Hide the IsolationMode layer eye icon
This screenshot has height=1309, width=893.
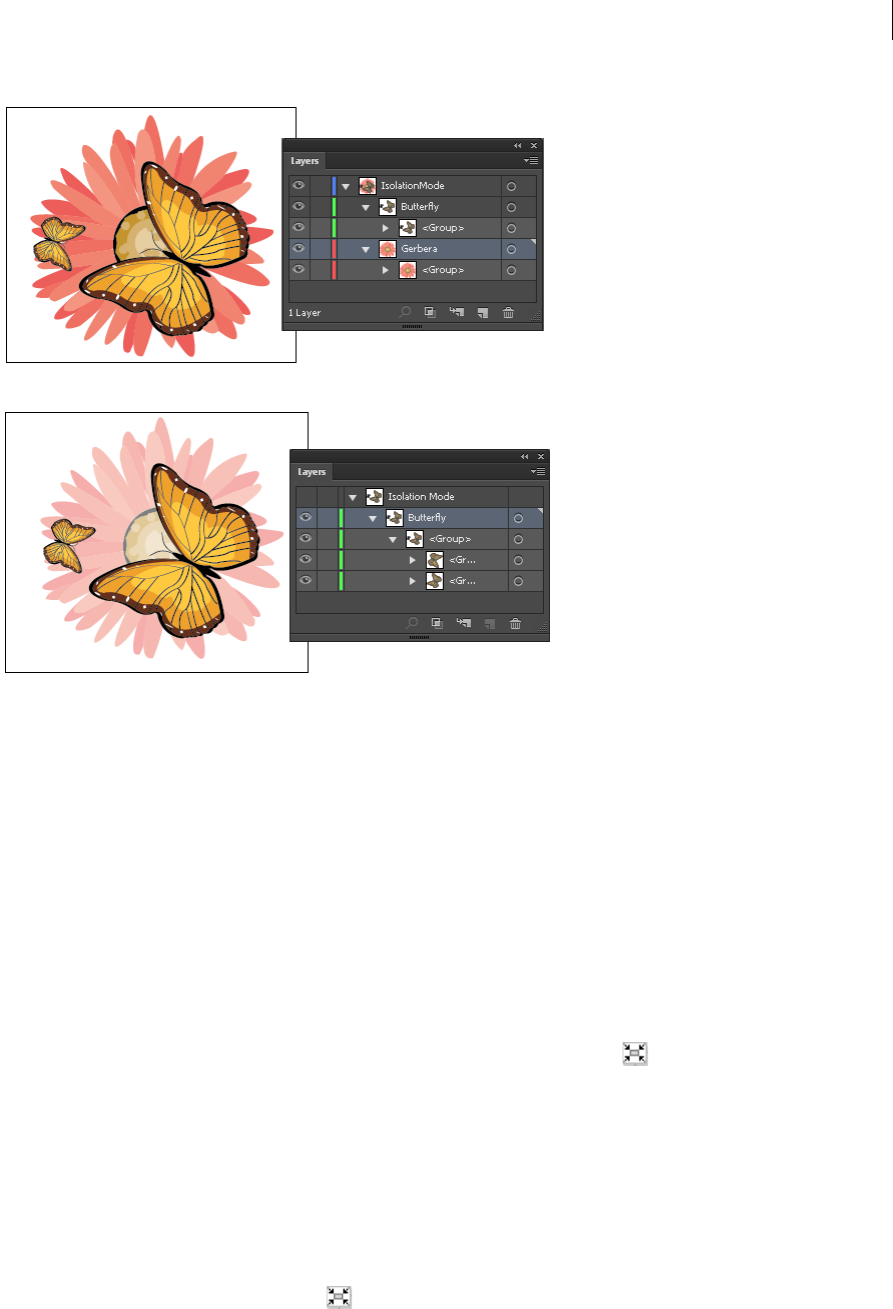click(298, 186)
